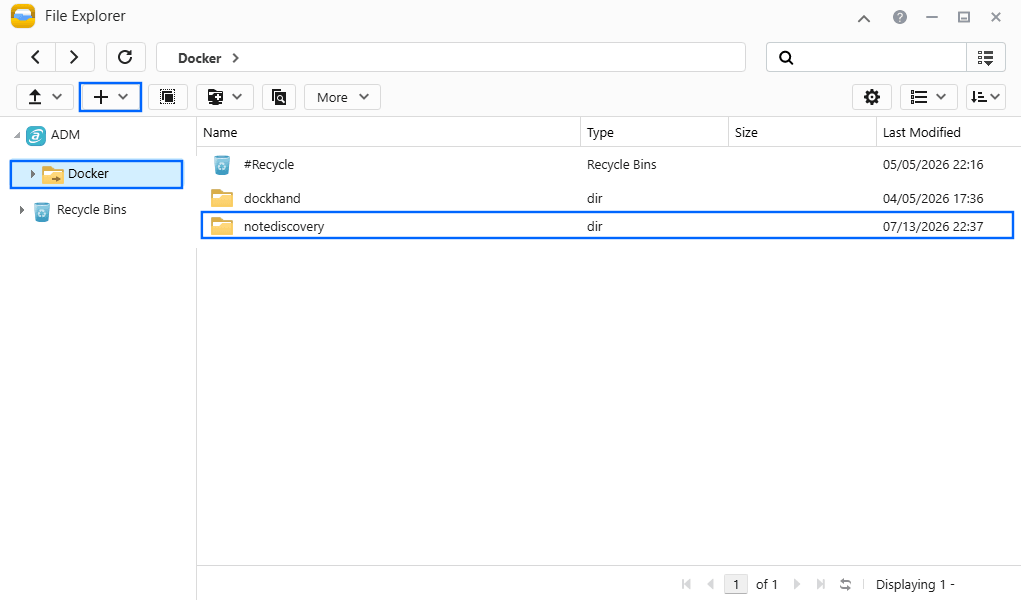Expand the Recycle Bins tree arrow
This screenshot has width=1021, height=600.
tap(21, 210)
